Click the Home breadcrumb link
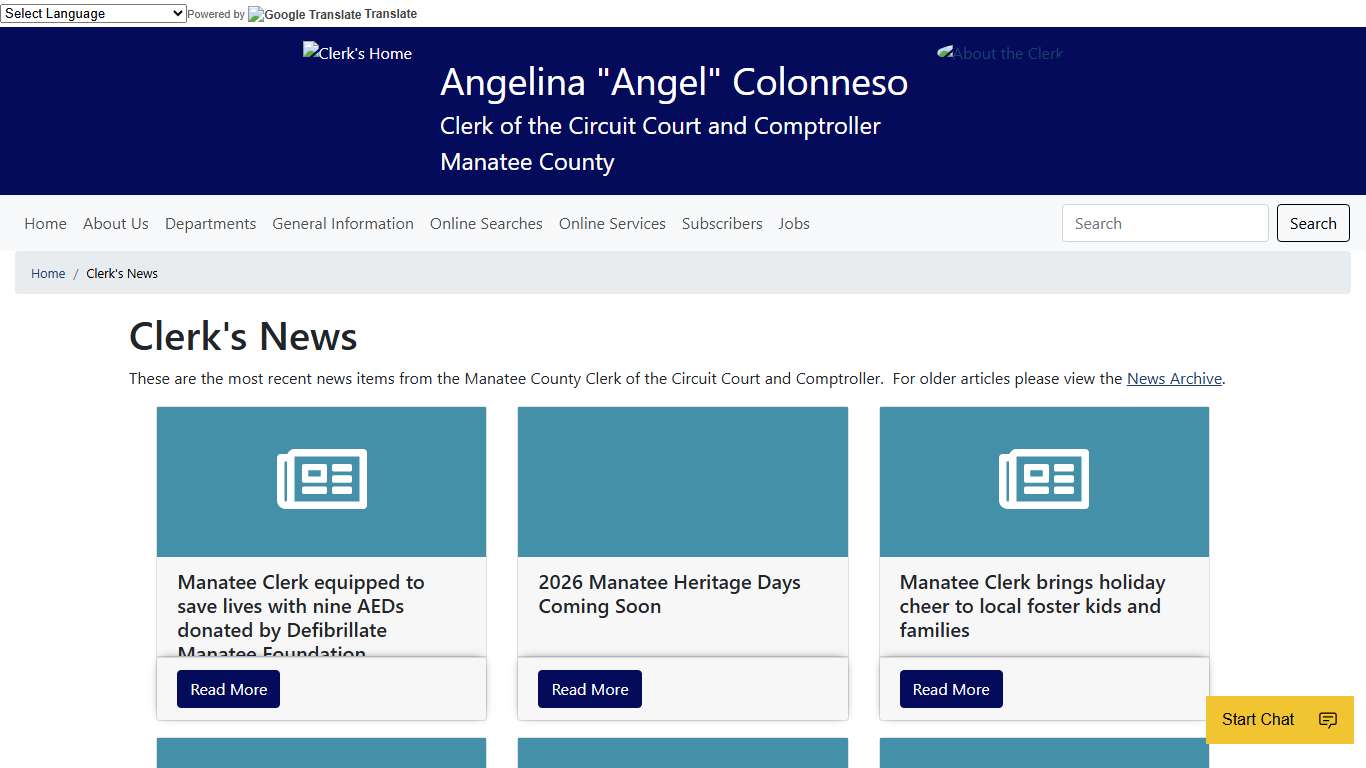This screenshot has height=768, width=1366. tap(47, 273)
